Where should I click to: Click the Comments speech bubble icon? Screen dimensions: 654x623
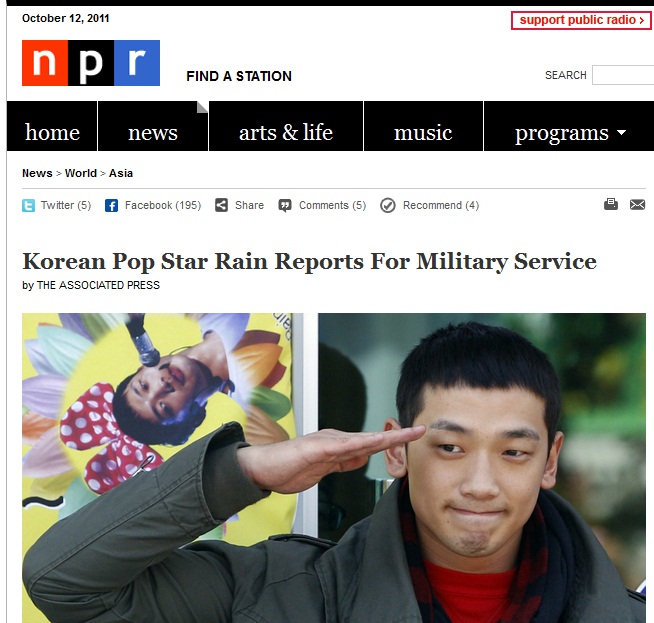285,205
